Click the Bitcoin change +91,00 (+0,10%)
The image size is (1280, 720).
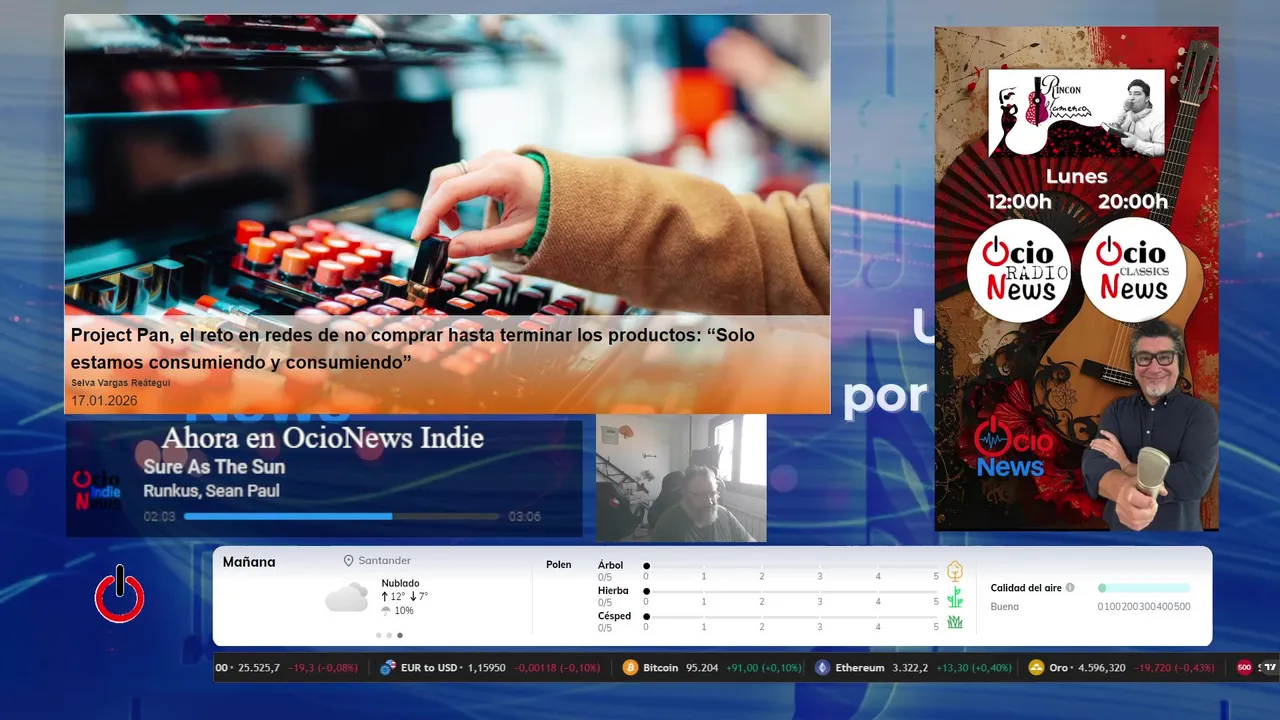point(764,668)
